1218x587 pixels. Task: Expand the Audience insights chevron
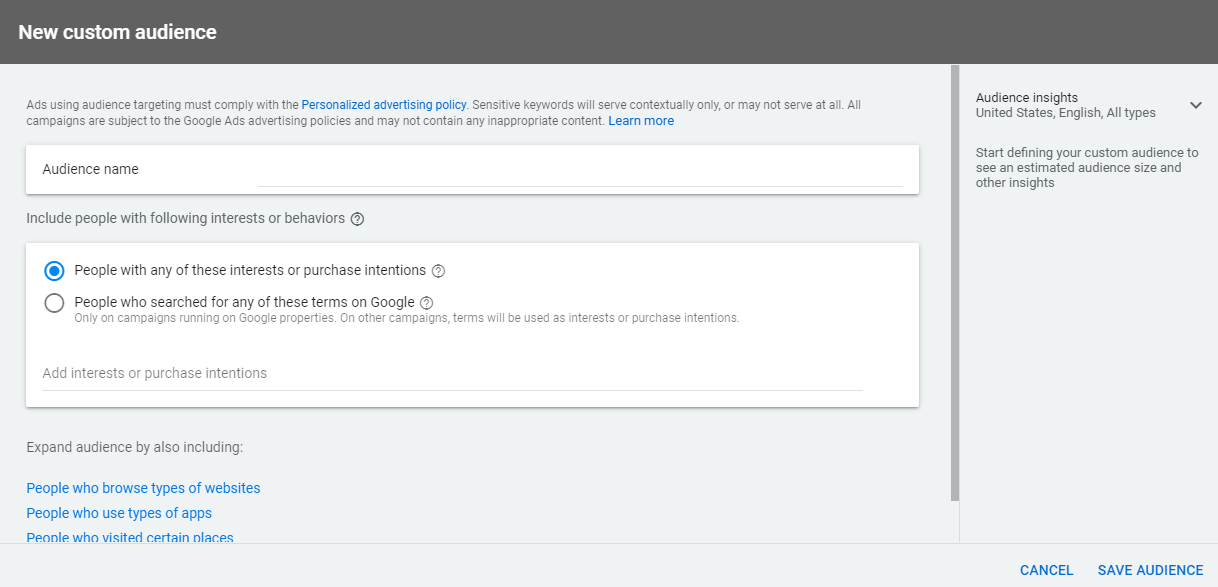pos(1195,105)
